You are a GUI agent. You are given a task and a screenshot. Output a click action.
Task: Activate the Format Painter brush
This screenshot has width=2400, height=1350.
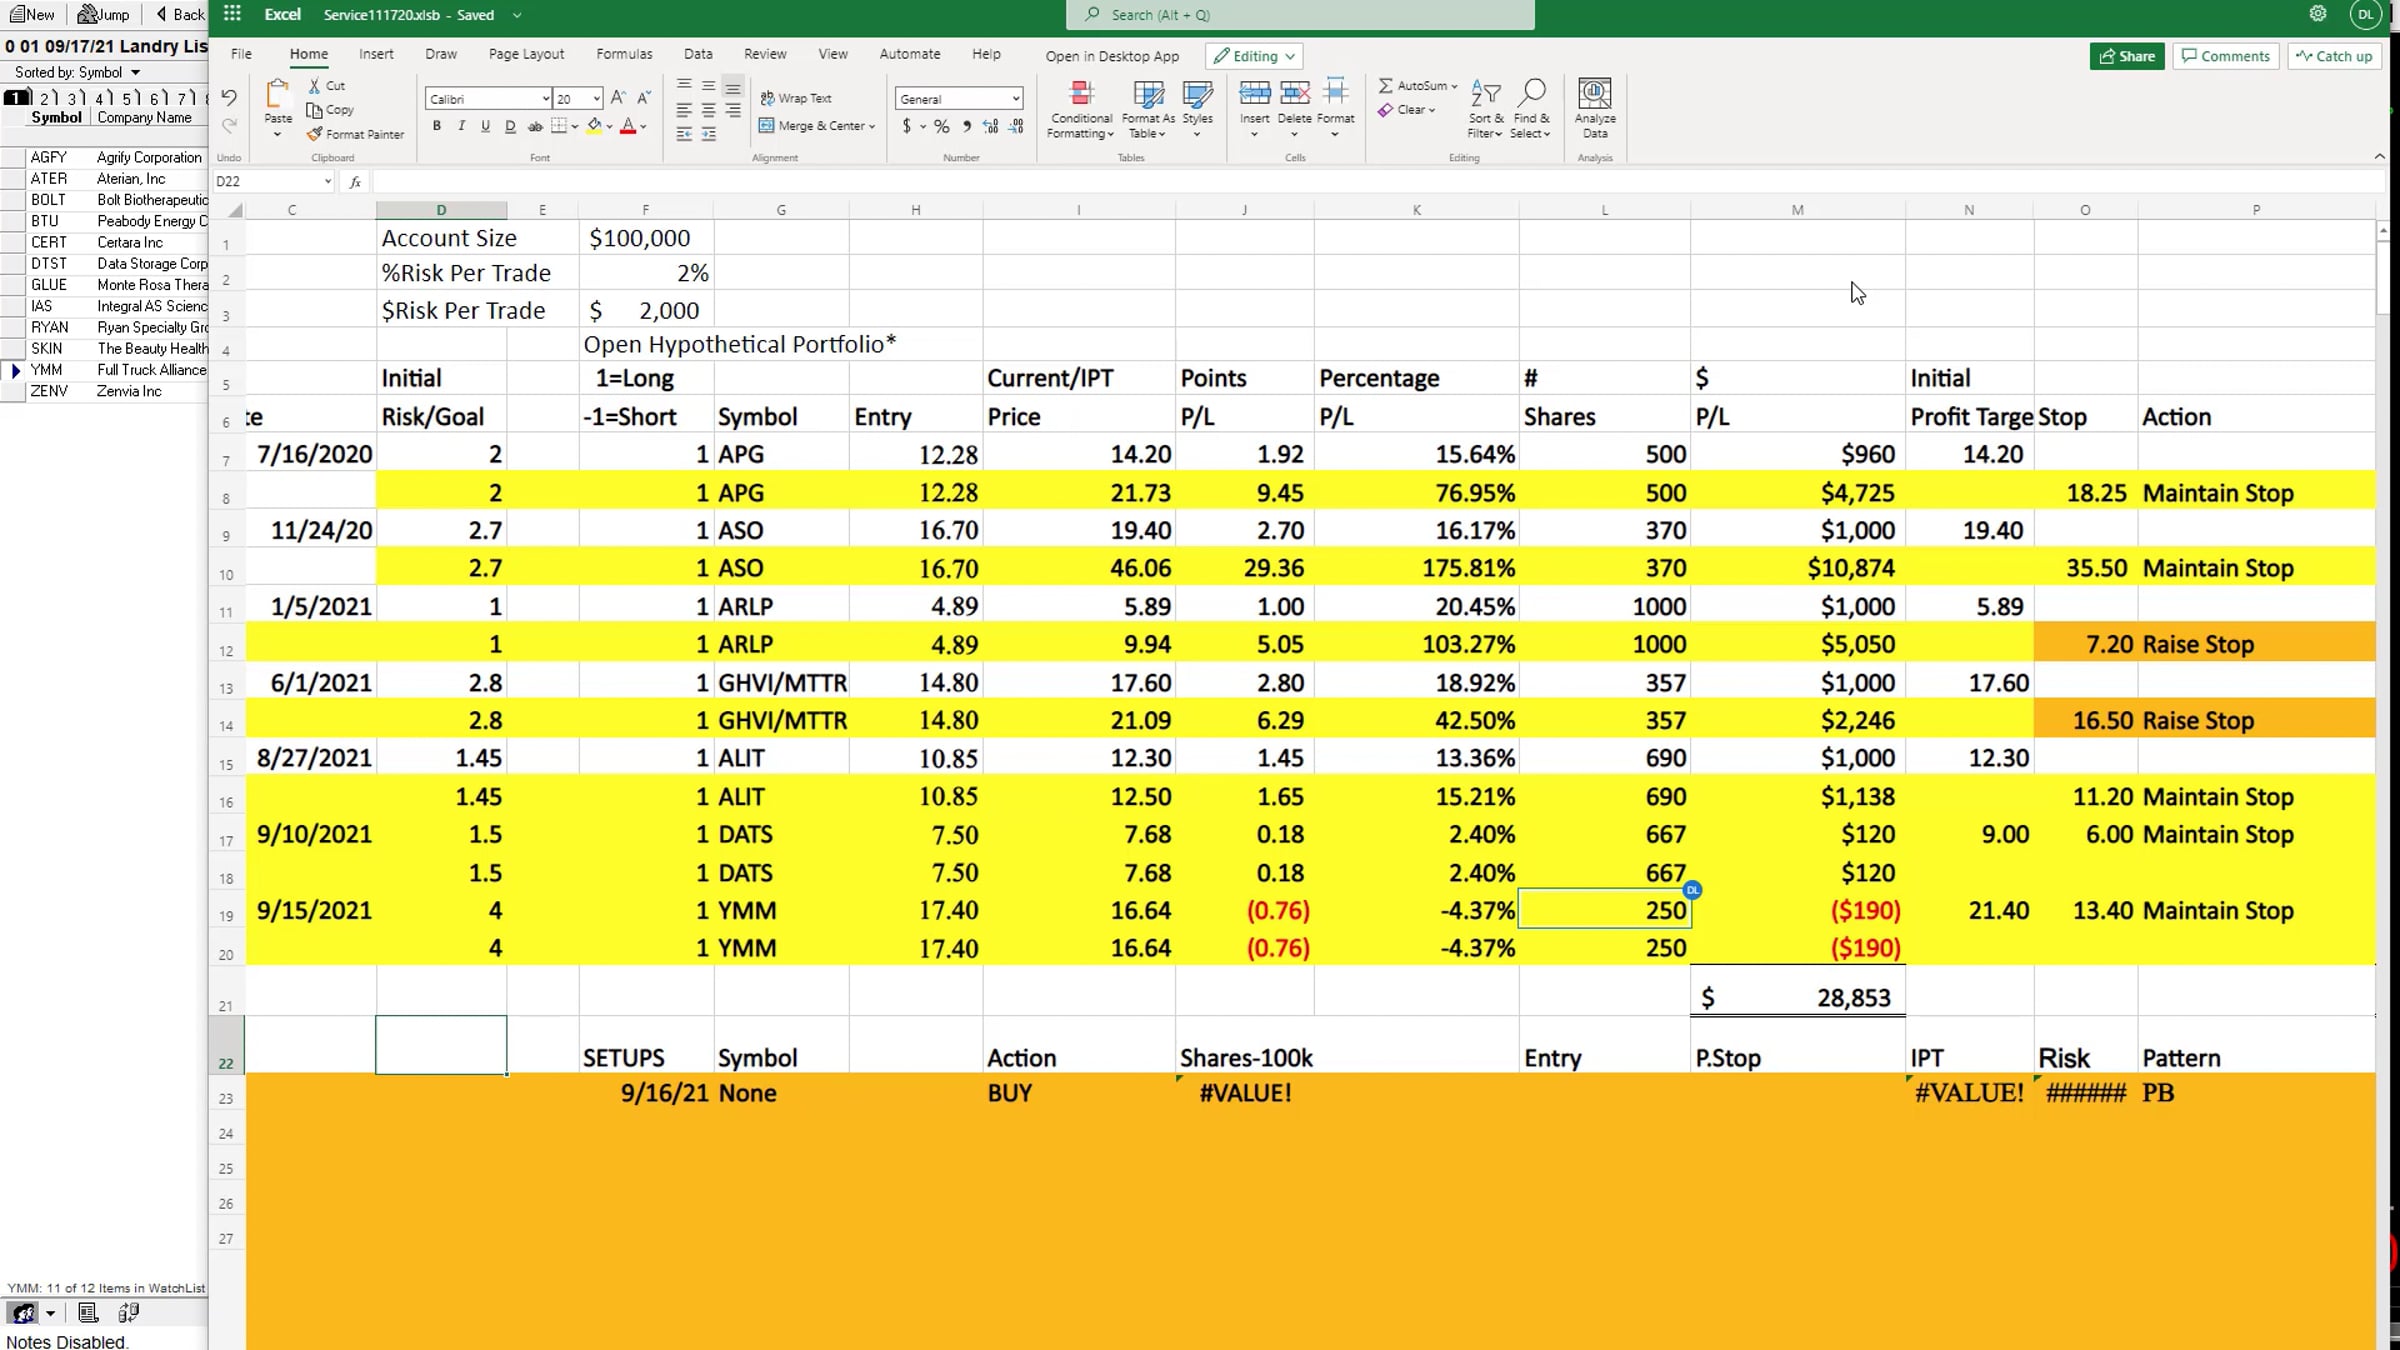[314, 134]
